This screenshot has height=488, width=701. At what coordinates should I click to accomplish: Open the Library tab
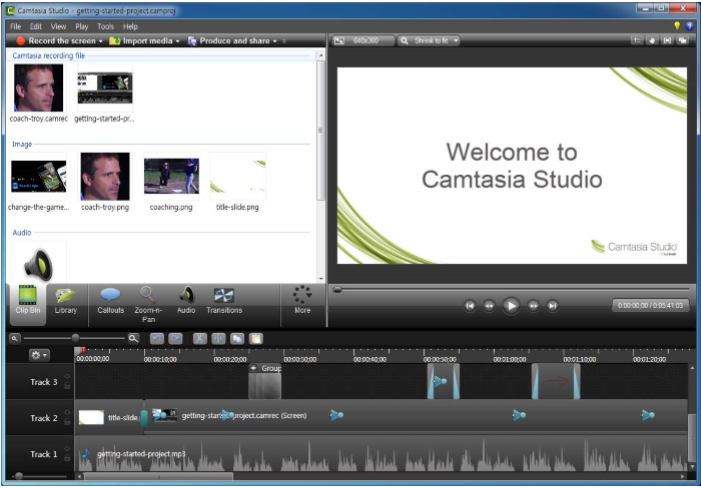point(66,300)
